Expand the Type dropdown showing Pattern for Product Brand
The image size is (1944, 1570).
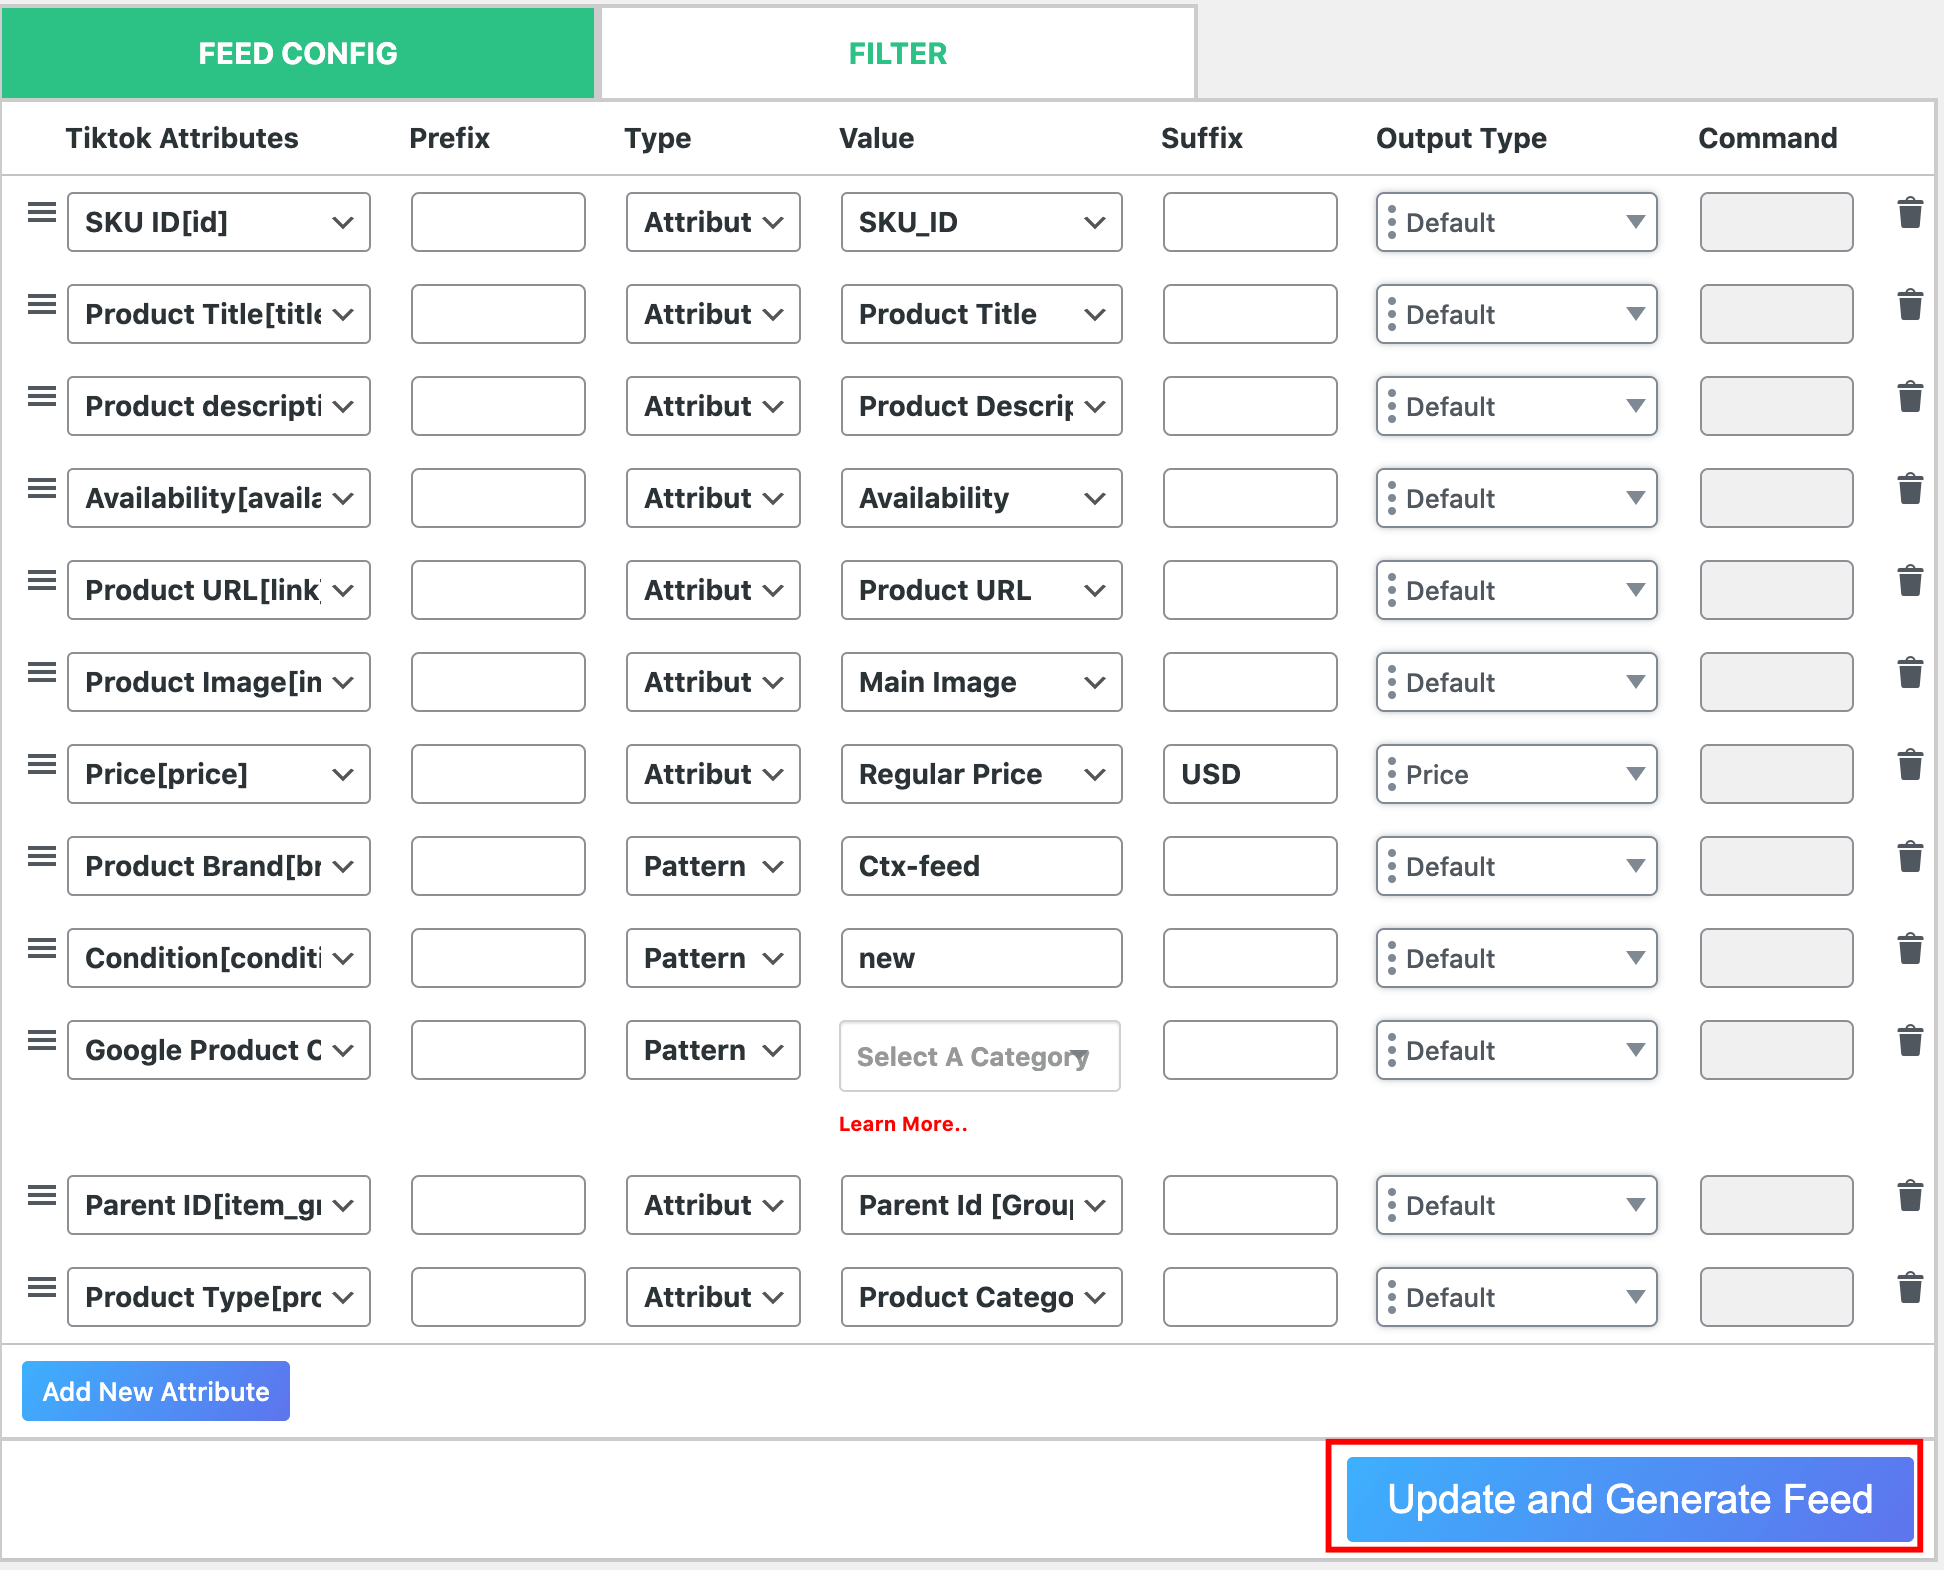[712, 866]
